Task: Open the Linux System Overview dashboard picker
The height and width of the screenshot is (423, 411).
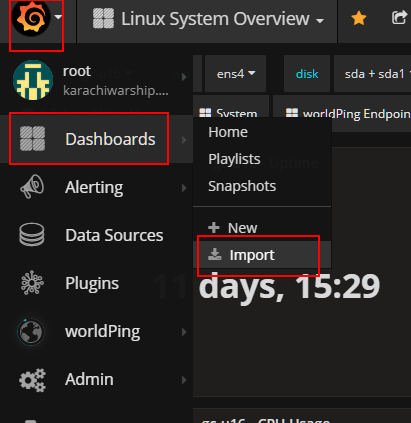Action: click(208, 19)
